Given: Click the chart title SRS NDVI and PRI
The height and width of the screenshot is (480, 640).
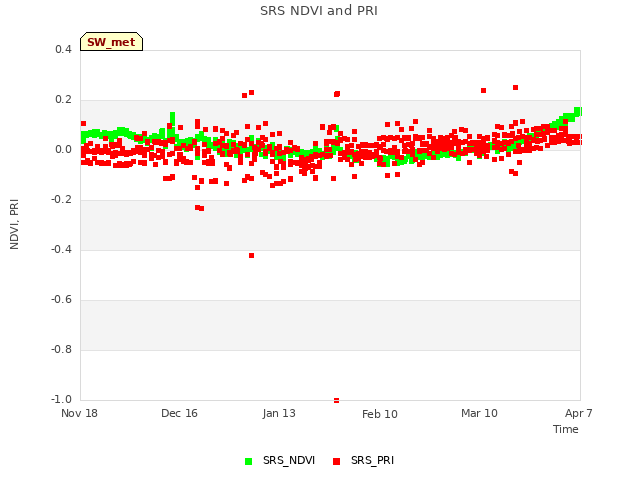Looking at the screenshot, I should pos(319,11).
